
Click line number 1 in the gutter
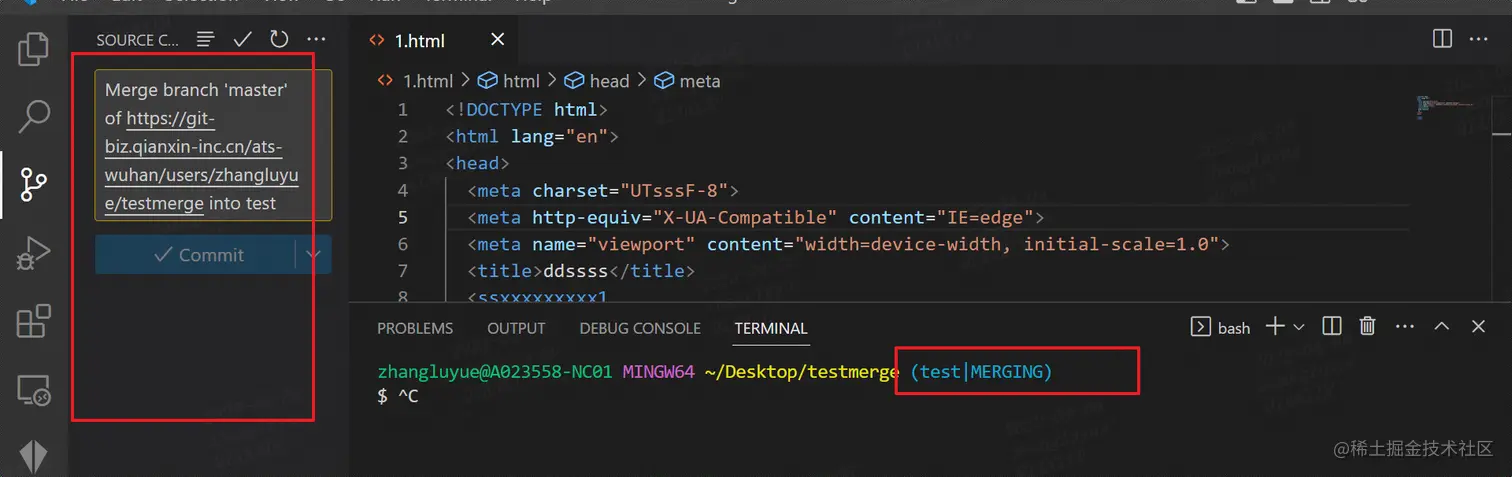point(402,109)
